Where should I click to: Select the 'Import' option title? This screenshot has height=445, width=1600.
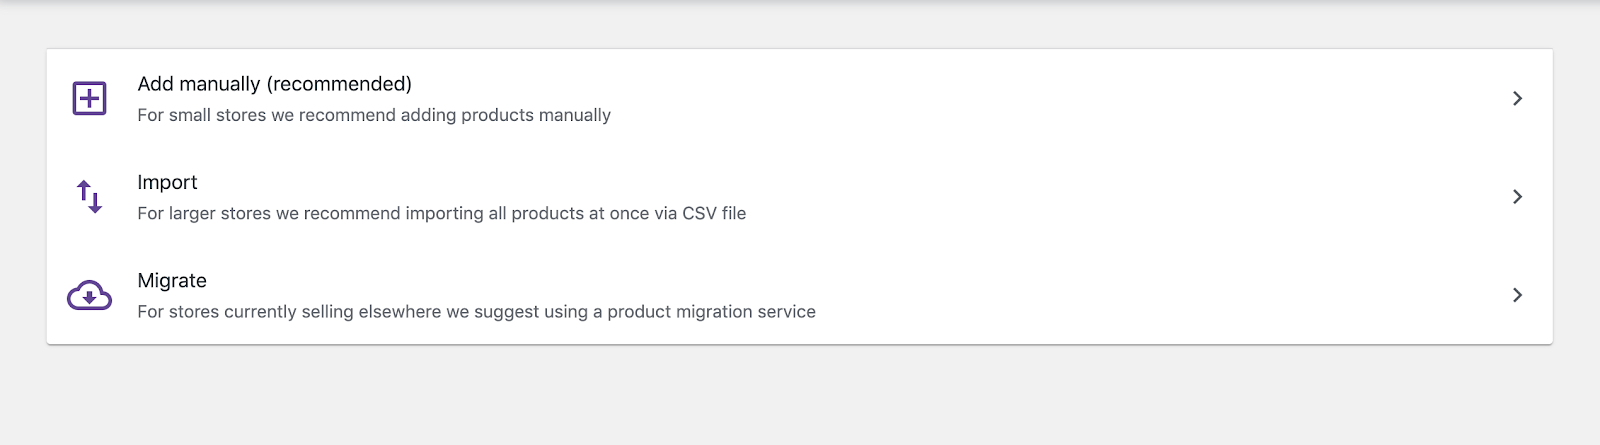pos(167,182)
